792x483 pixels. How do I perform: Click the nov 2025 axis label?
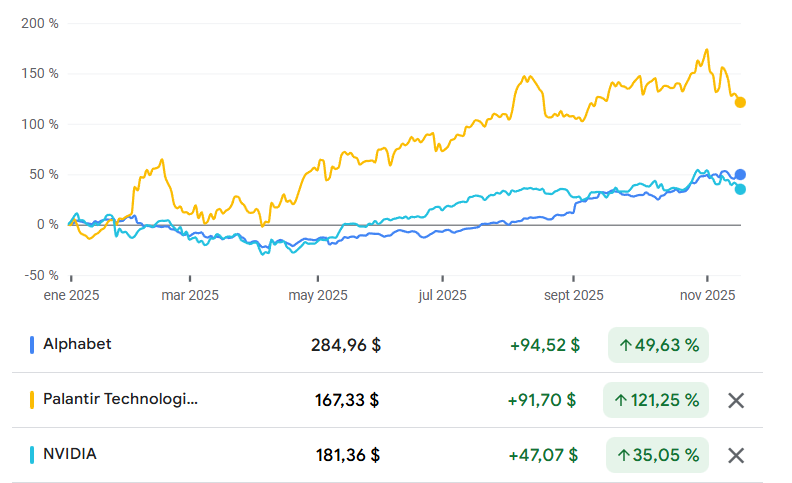[707, 295]
